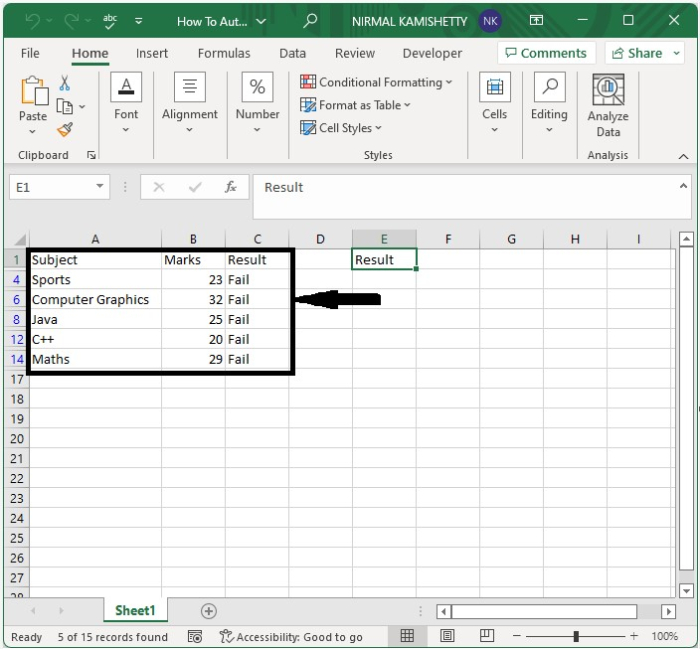The image size is (700, 649).
Task: Open Customize Quick Access Toolbar arrow
Action: click(x=139, y=21)
